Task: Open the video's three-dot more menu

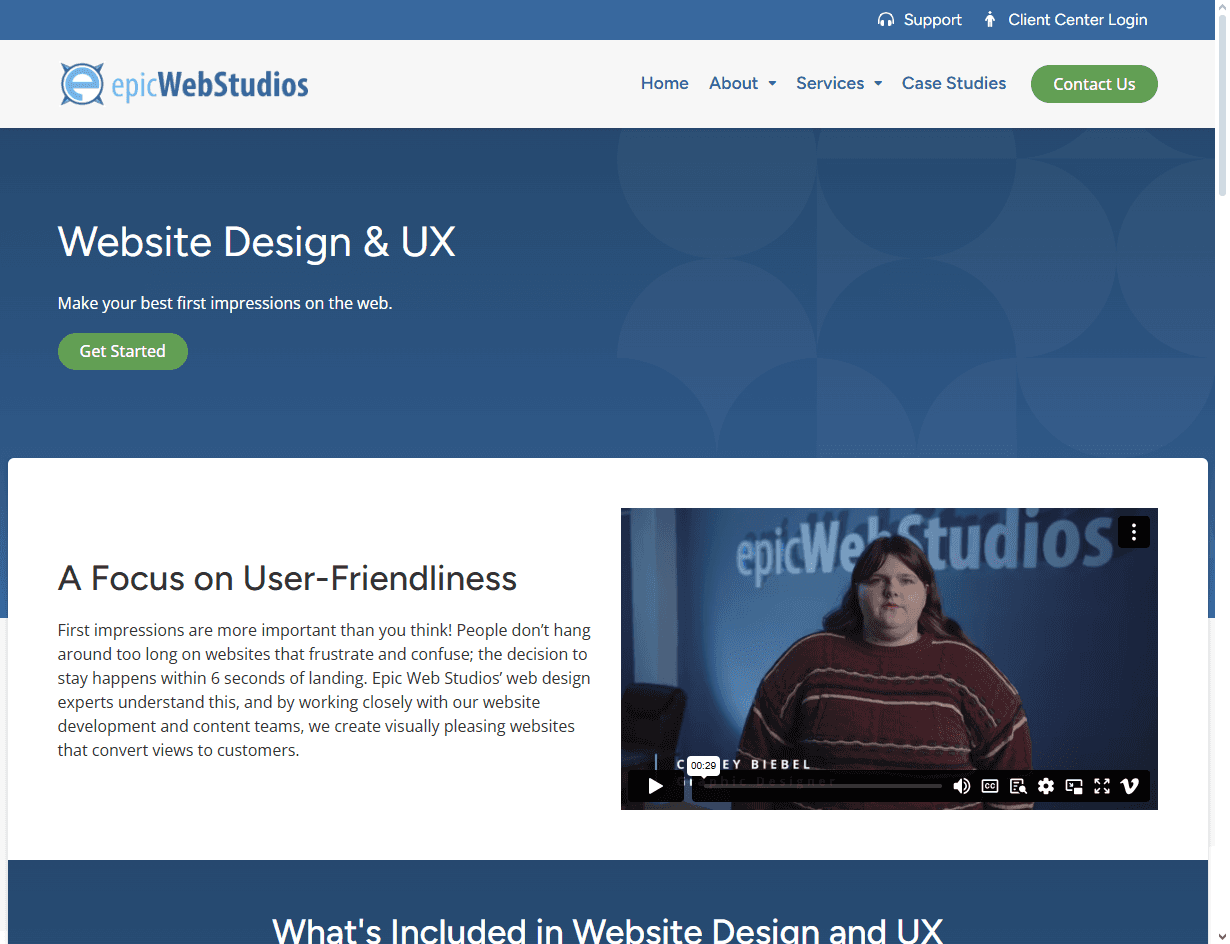Action: tap(1134, 532)
